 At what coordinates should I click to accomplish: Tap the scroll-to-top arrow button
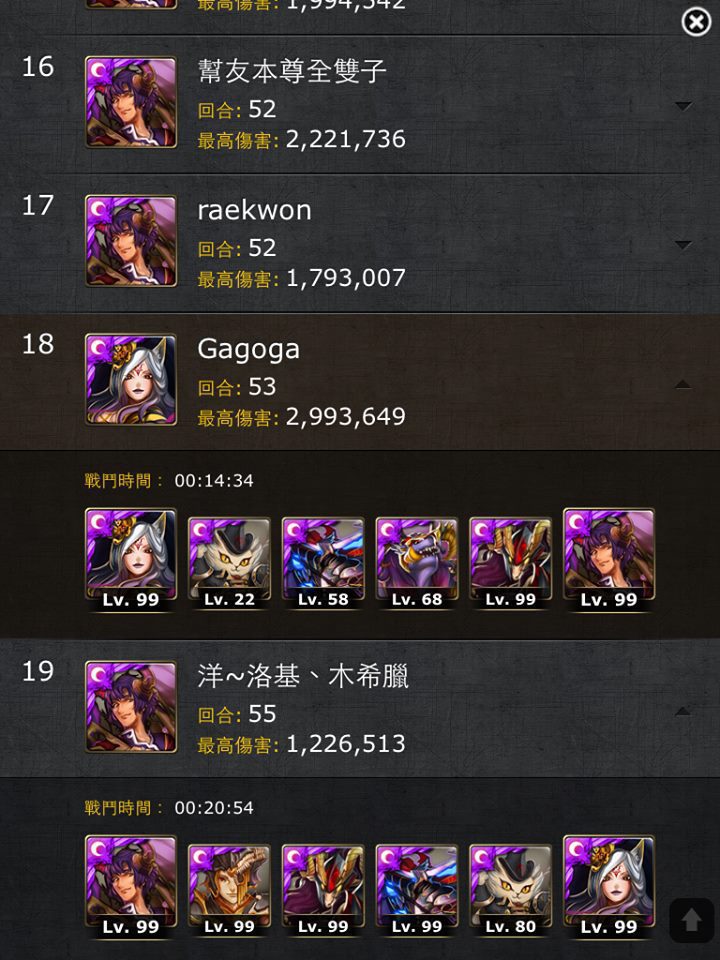[x=691, y=920]
